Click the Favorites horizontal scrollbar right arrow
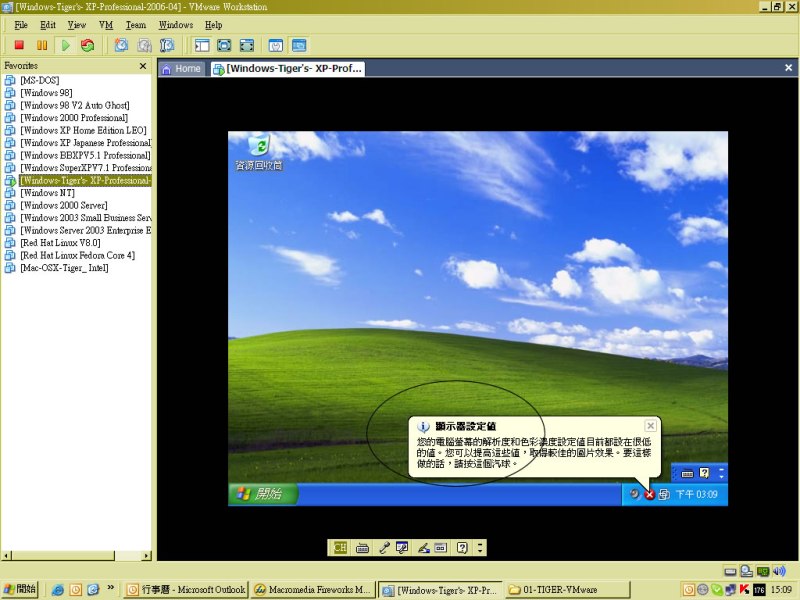This screenshot has height=600, width=800. (147, 556)
